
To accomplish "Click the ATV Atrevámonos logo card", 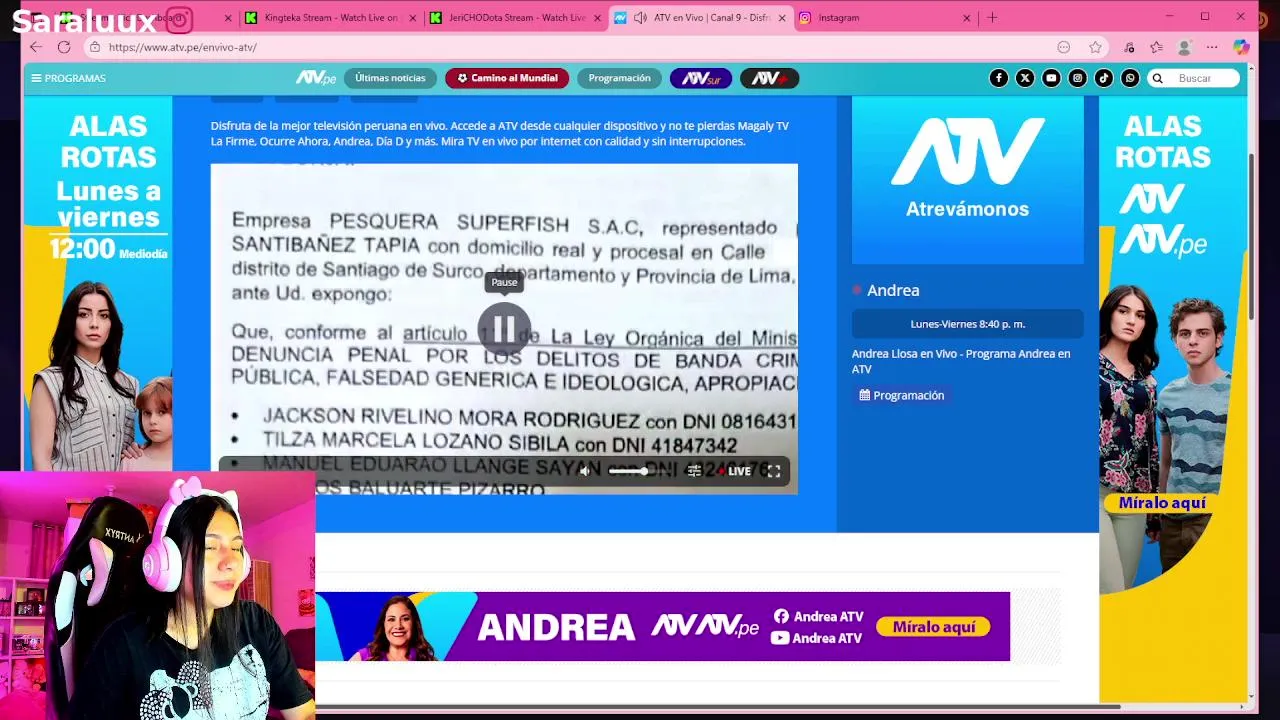I will tap(967, 180).
